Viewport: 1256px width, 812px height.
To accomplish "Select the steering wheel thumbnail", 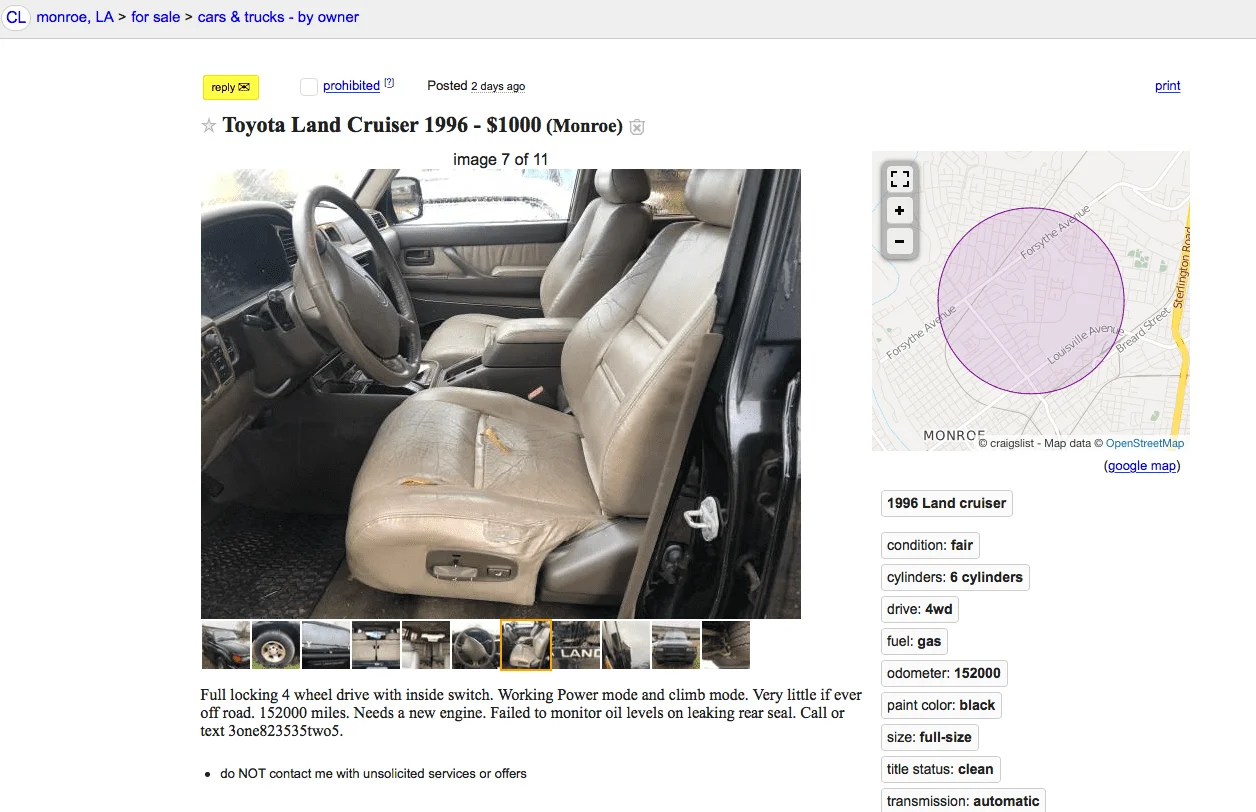I will tap(476, 645).
